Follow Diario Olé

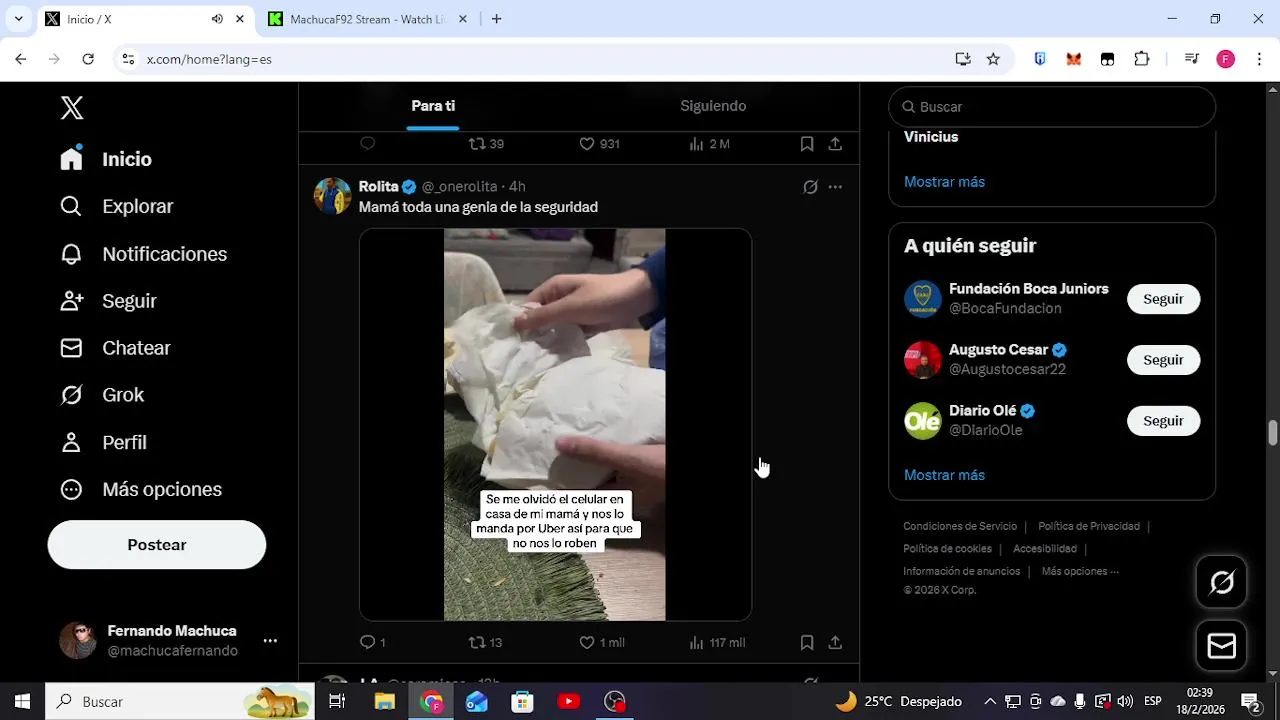(1163, 421)
